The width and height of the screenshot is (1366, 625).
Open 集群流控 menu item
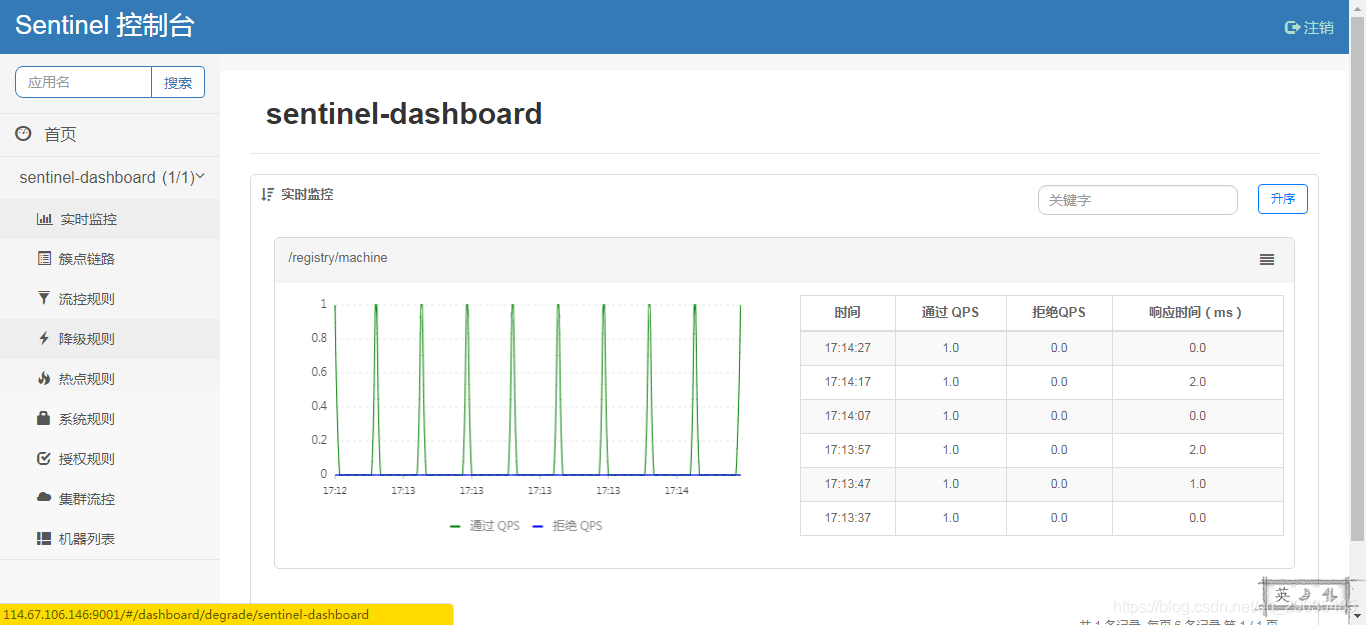(87, 499)
